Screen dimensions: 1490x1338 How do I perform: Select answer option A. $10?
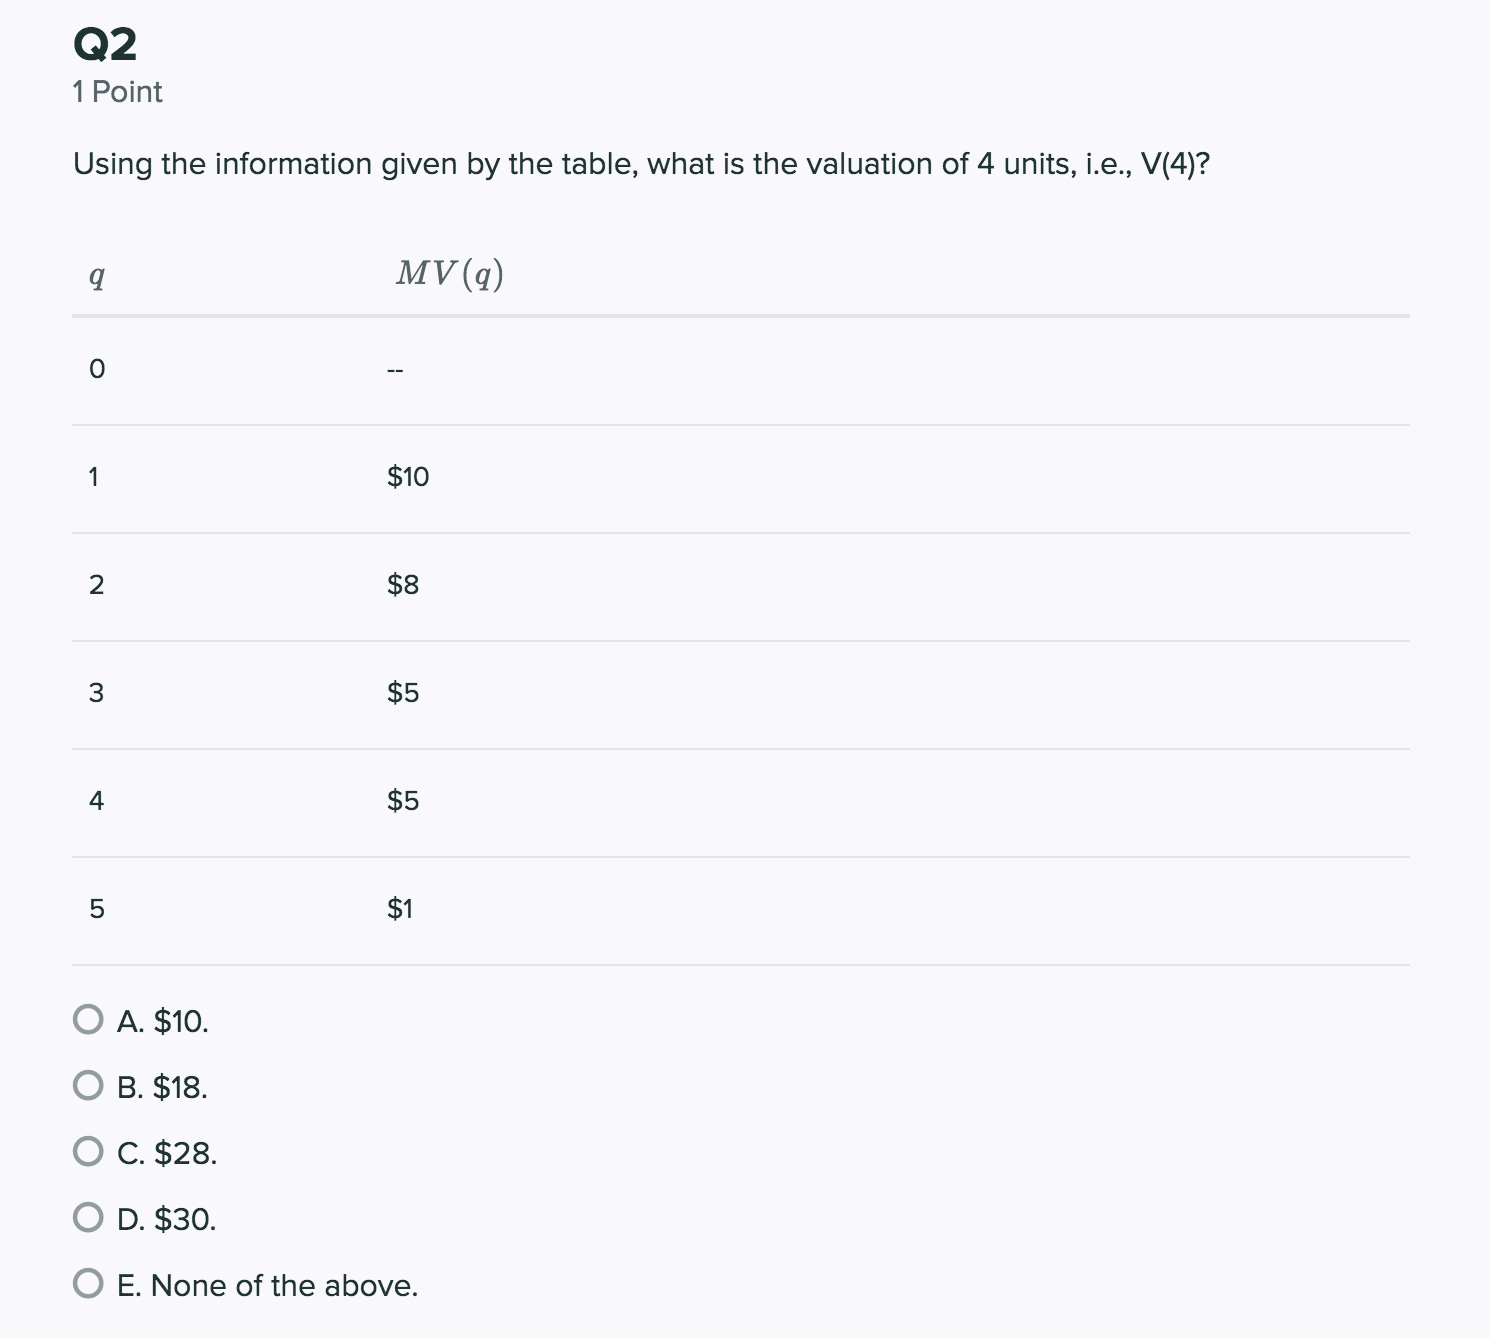(x=90, y=1021)
